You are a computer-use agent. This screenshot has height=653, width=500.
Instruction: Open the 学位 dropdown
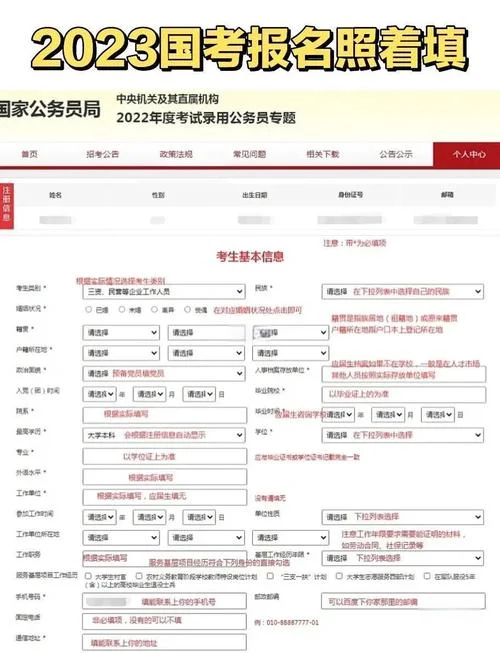pyautogui.click(x=403, y=435)
